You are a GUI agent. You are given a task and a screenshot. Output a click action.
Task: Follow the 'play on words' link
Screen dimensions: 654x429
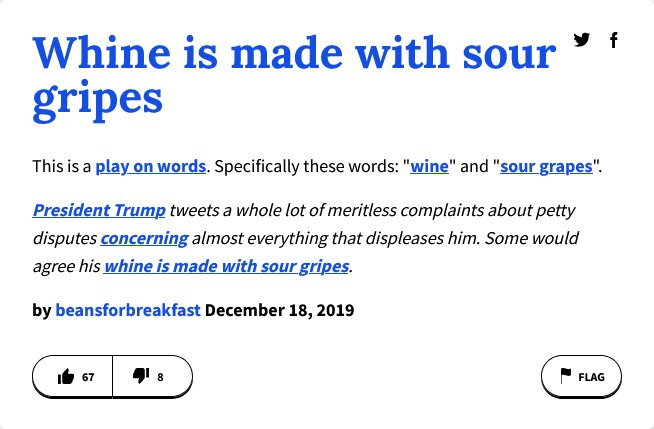point(151,166)
